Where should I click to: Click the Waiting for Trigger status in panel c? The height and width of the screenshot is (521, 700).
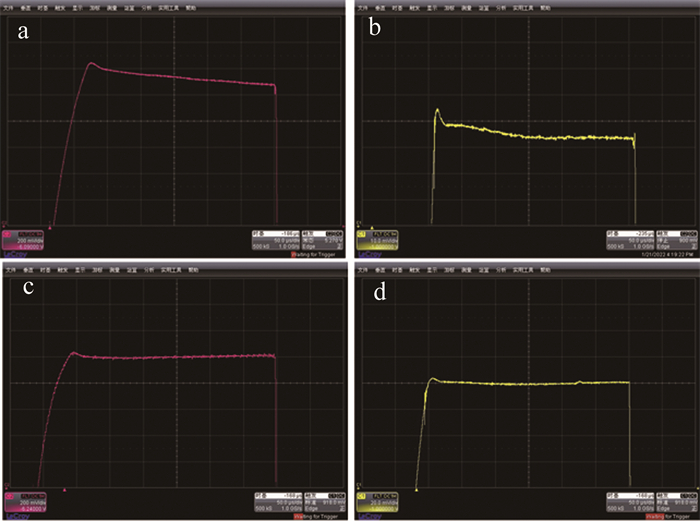pos(315,516)
